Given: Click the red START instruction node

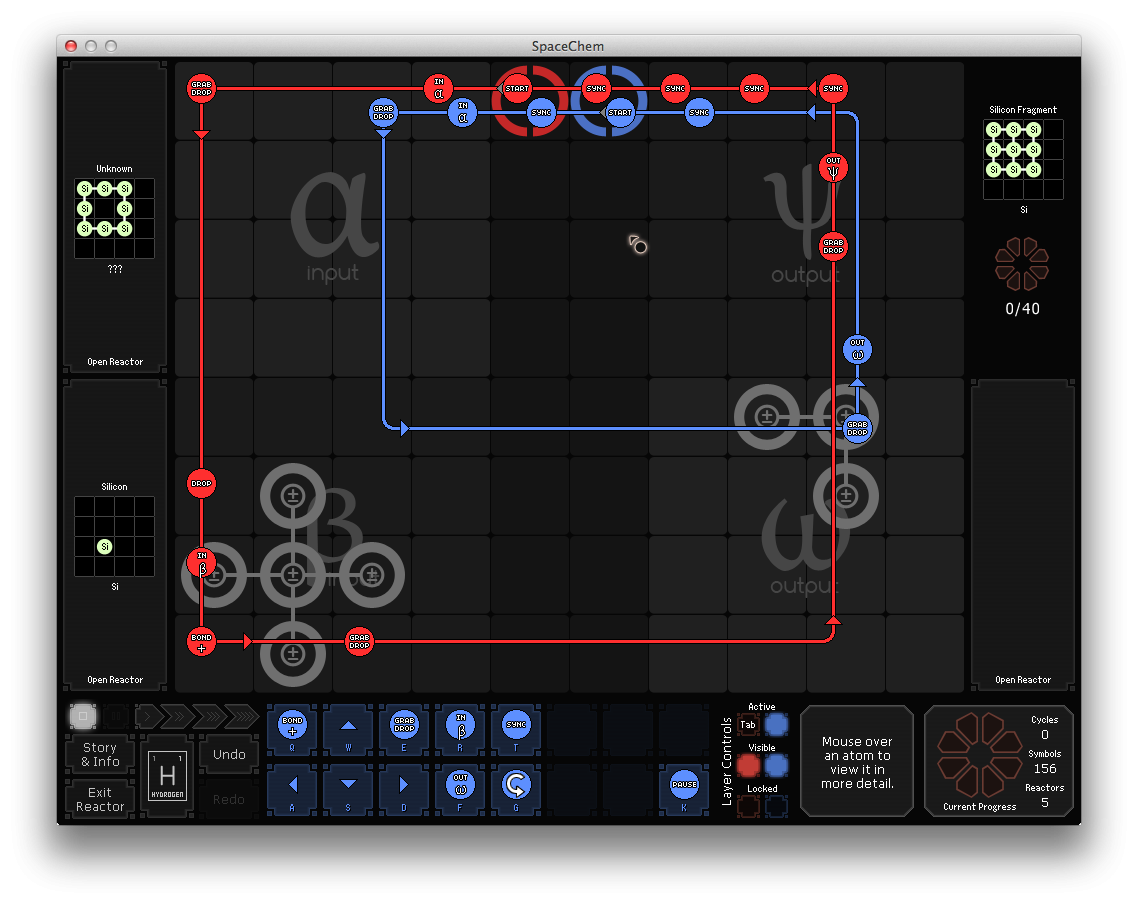Looking at the screenshot, I should point(517,89).
